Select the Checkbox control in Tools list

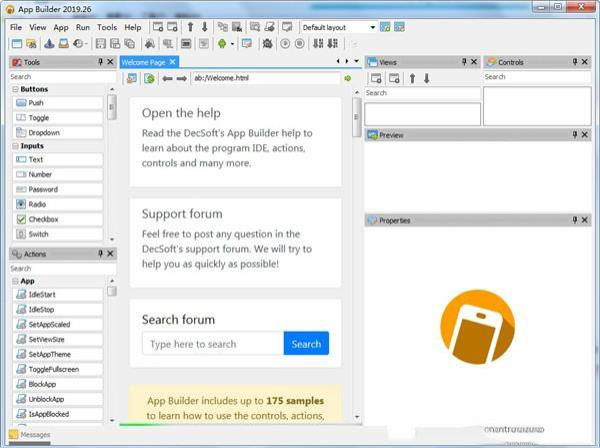43,219
